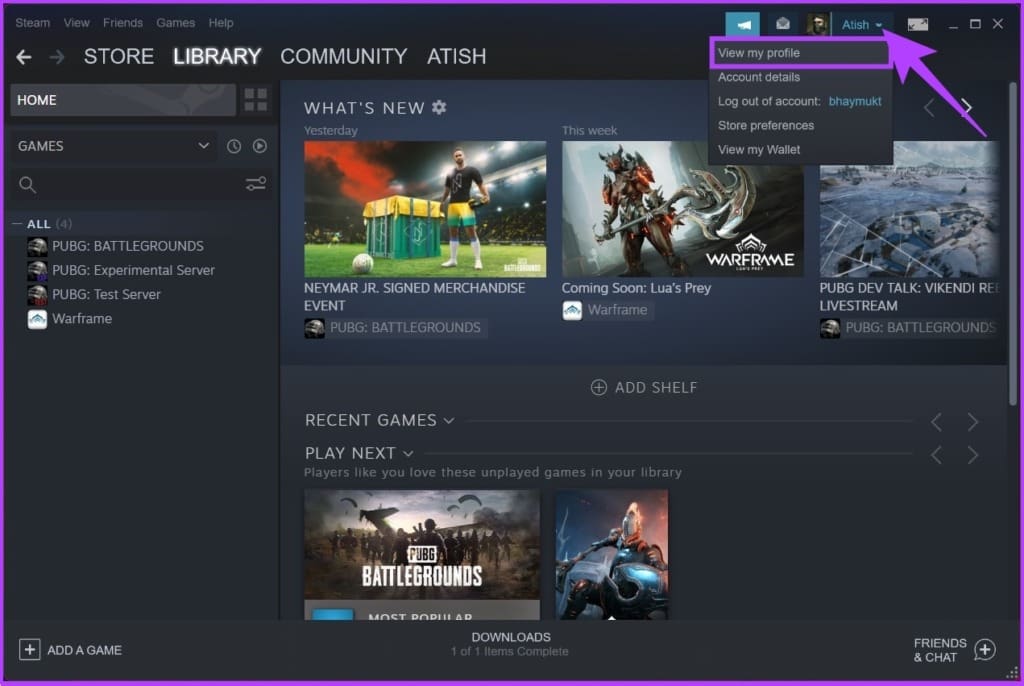
Task: Open Warframe Play Next card
Action: (611, 555)
